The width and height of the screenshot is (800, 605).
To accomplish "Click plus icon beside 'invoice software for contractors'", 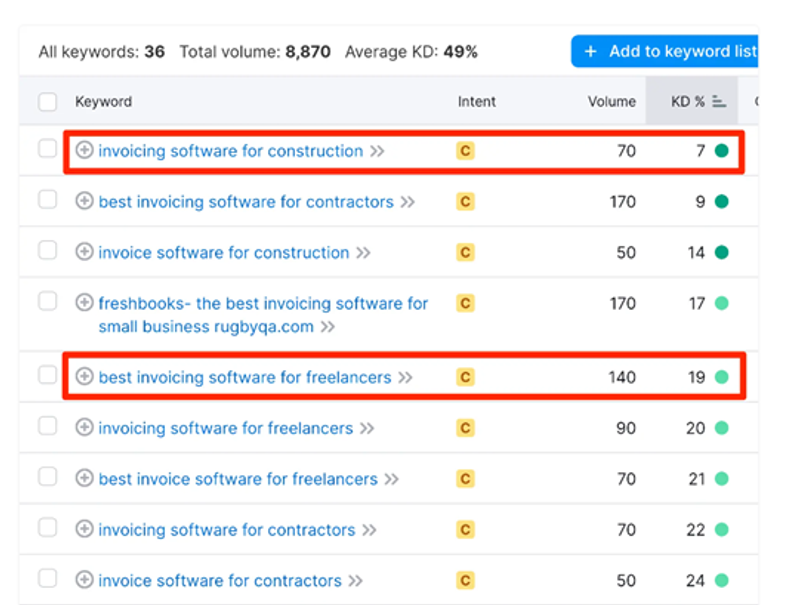I will click(x=84, y=580).
